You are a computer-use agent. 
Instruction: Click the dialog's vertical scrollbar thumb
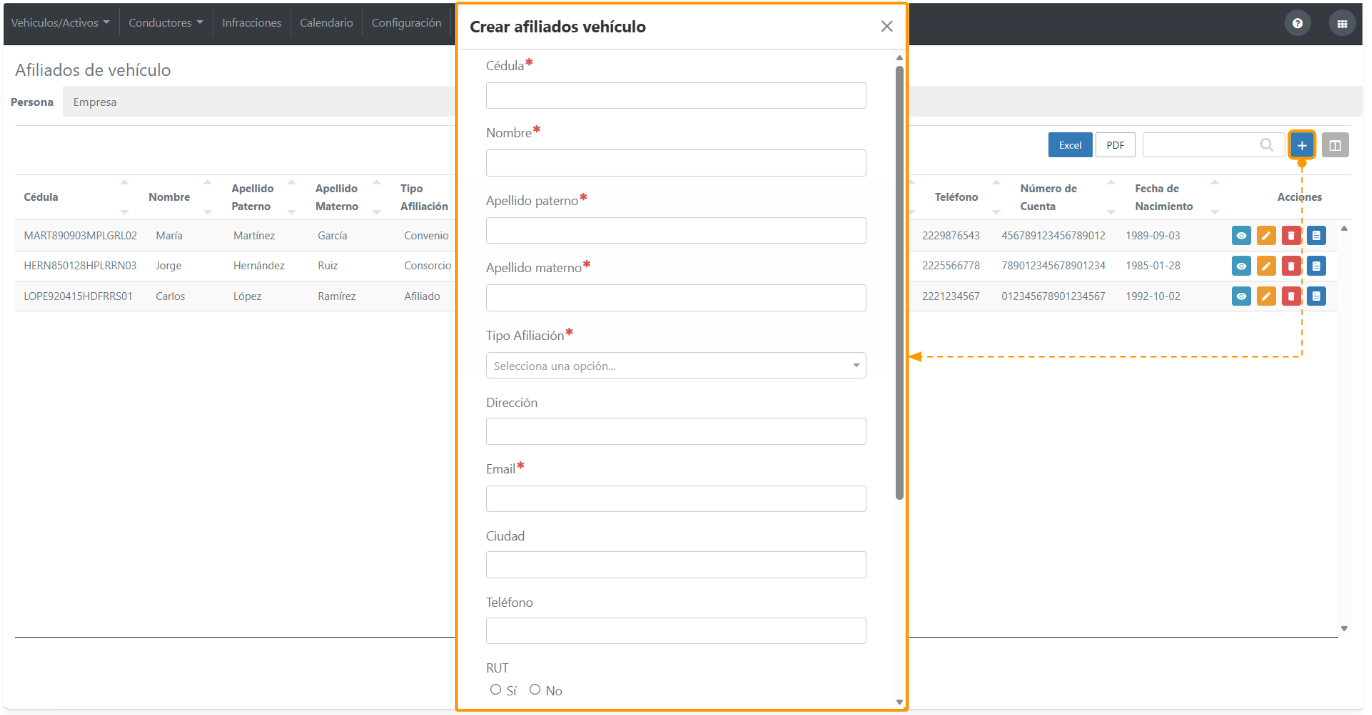pos(900,282)
